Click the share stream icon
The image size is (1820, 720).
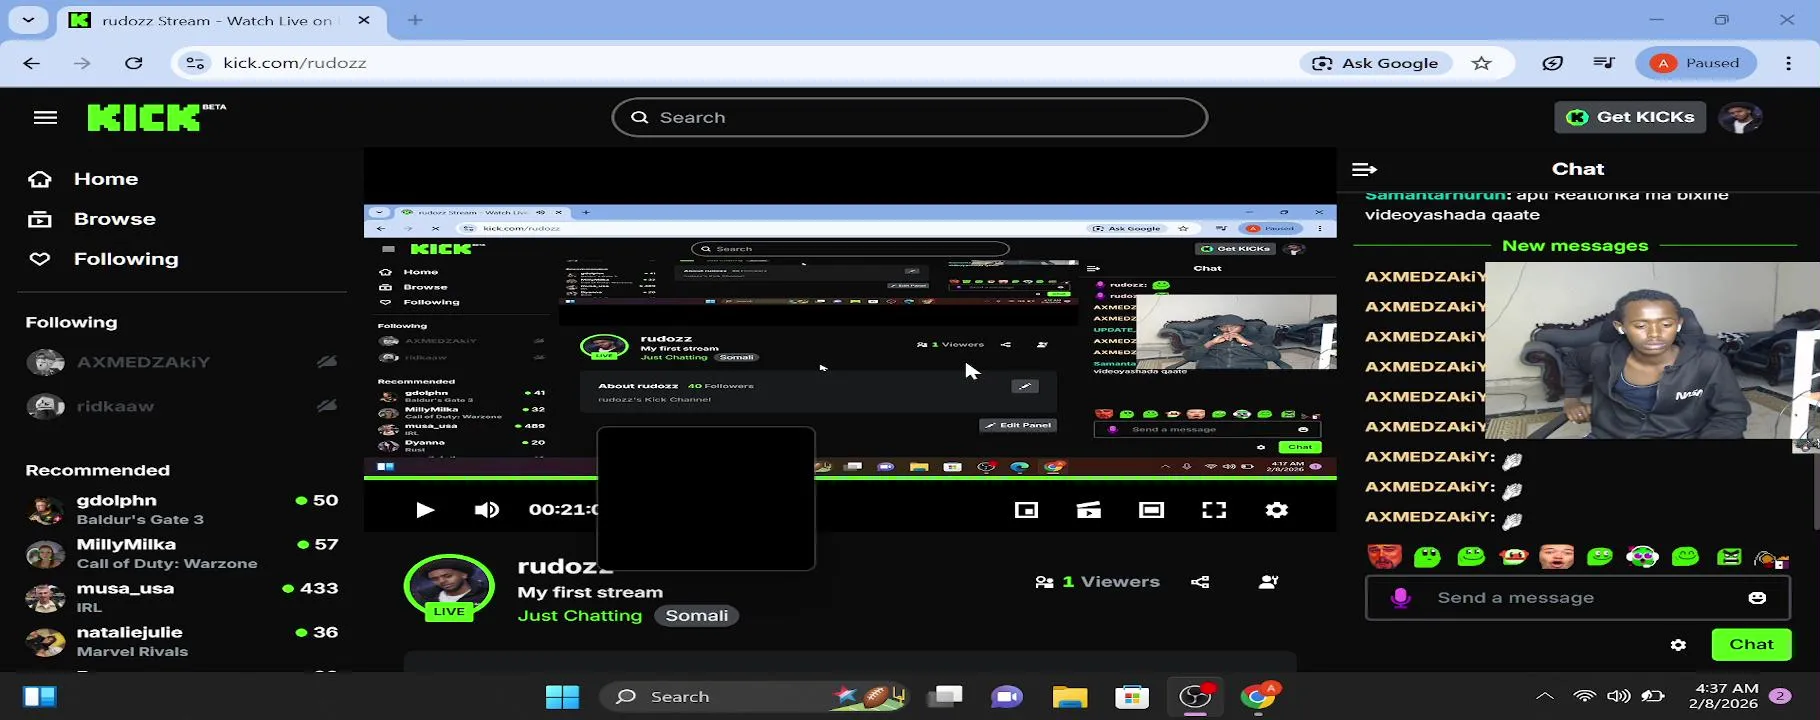click(1200, 582)
